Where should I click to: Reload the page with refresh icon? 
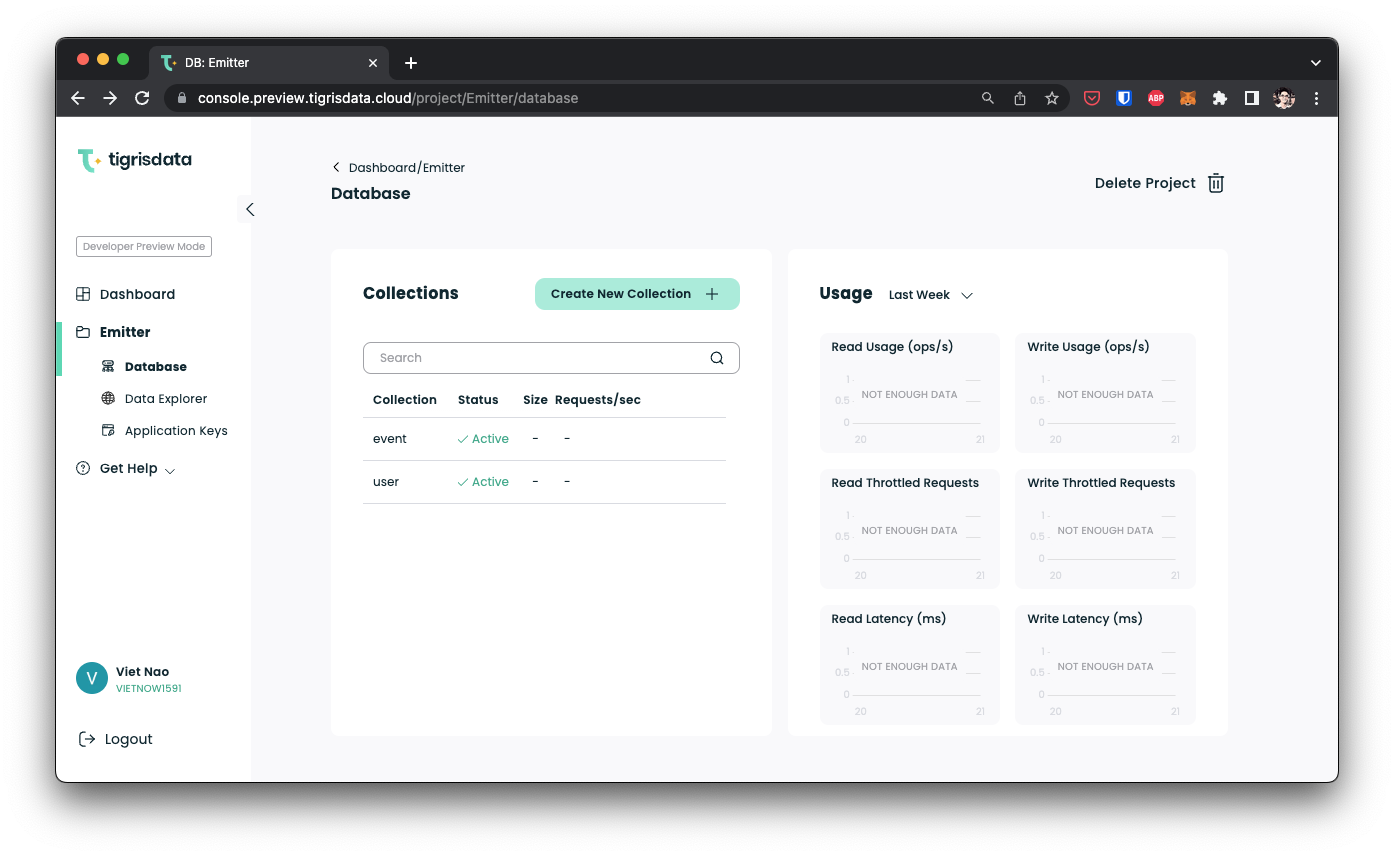pyautogui.click(x=142, y=98)
